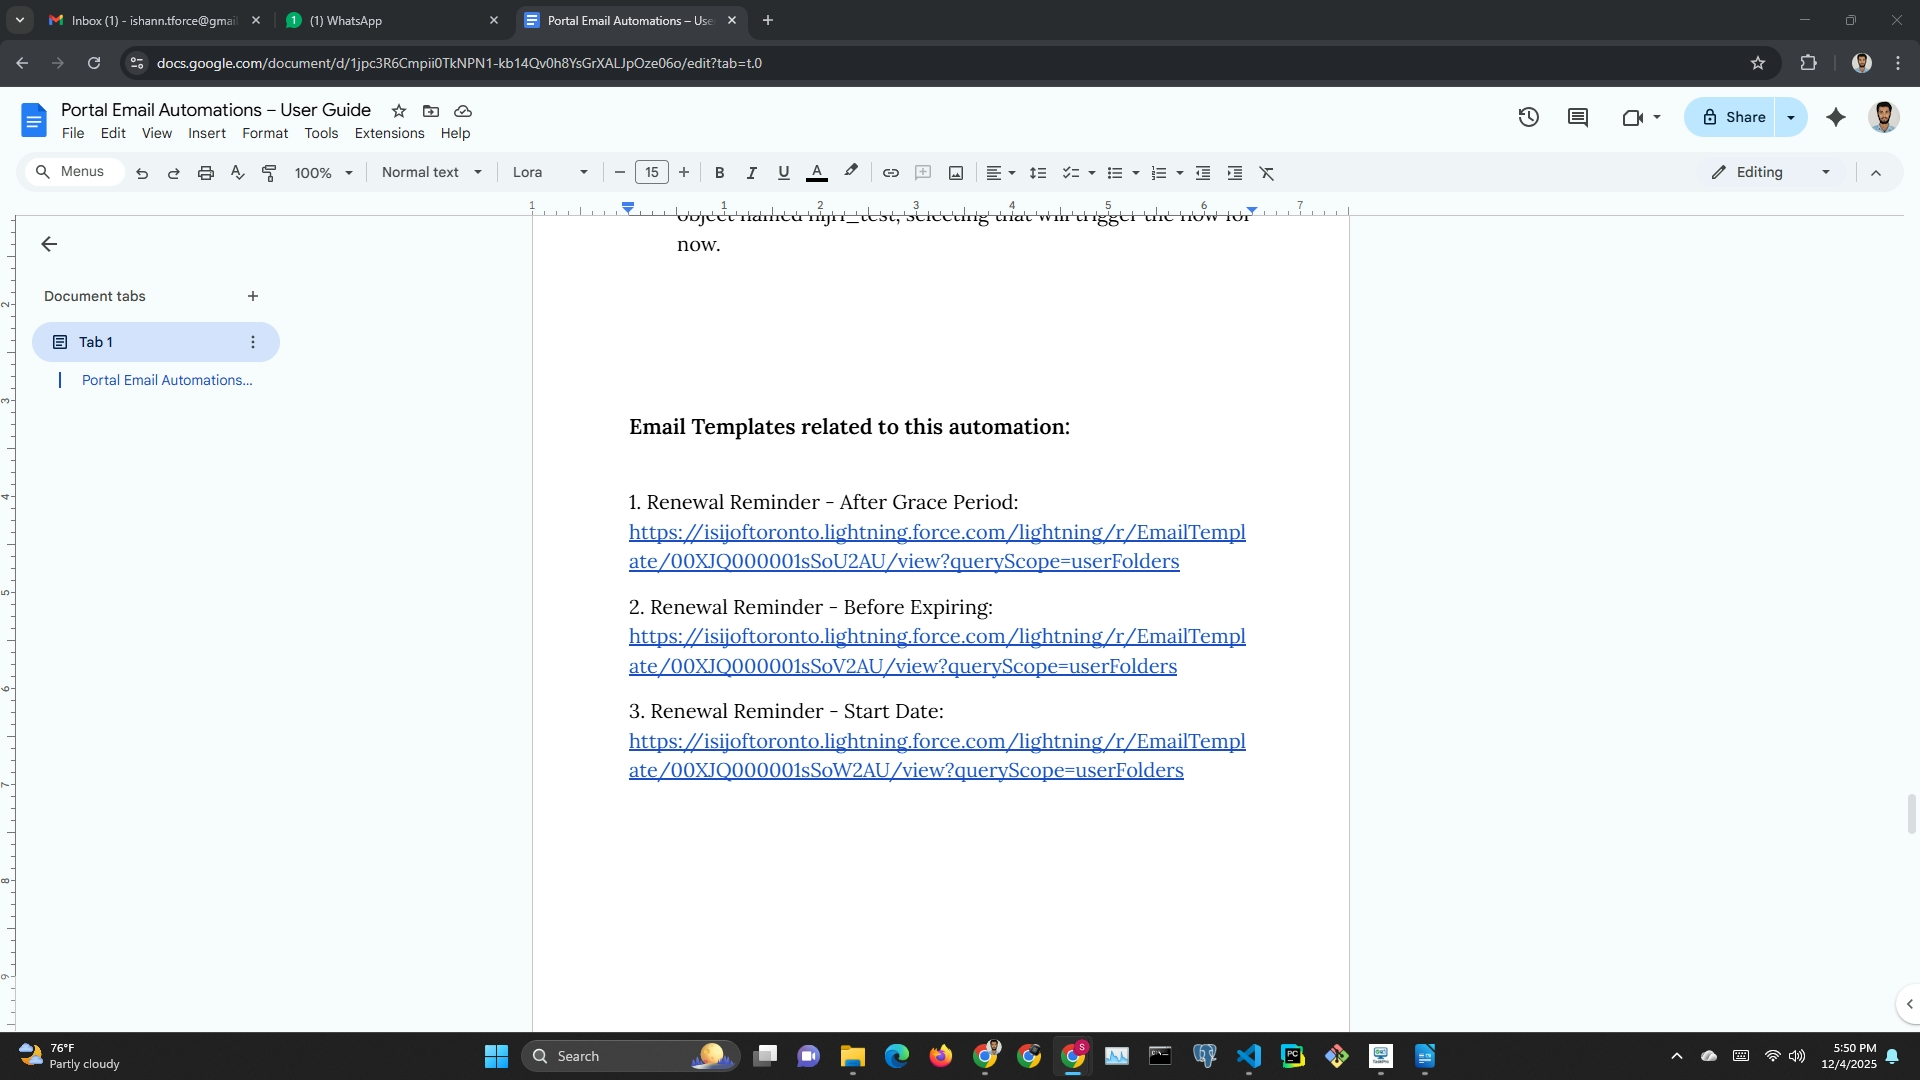Click the Spelling and grammar check icon
This screenshot has width=1920, height=1080.
click(x=238, y=173)
